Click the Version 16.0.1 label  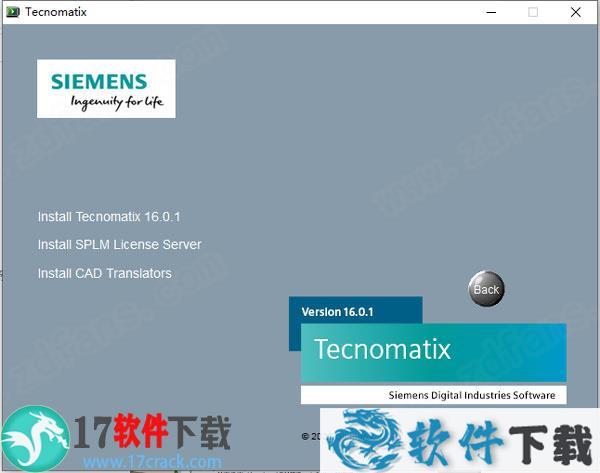click(x=337, y=312)
